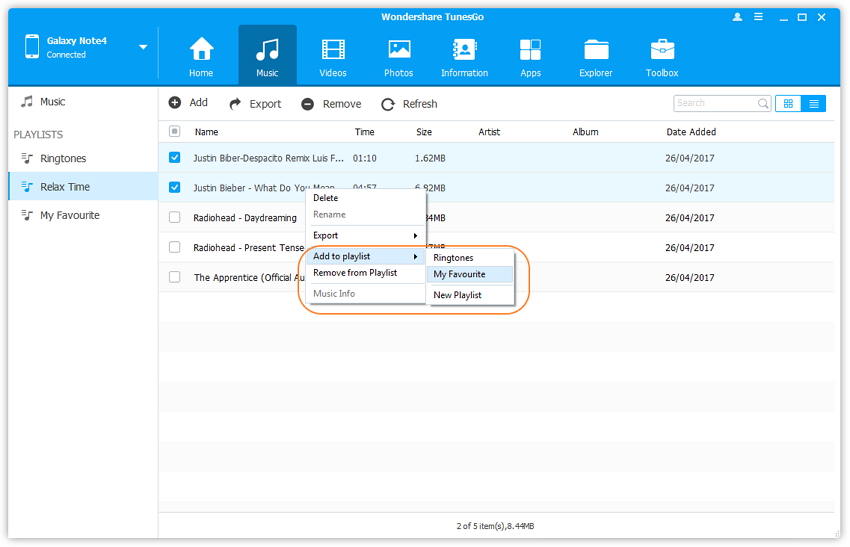Viewport: 850px width, 547px height.
Task: Open the window menu dropdown in title bar
Action: point(757,17)
